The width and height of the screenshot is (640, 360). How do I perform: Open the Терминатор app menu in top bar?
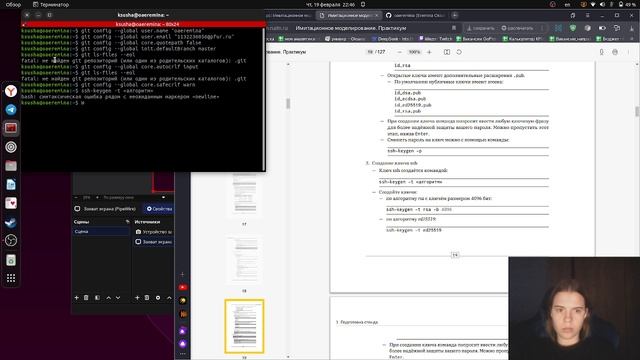pos(51,4)
